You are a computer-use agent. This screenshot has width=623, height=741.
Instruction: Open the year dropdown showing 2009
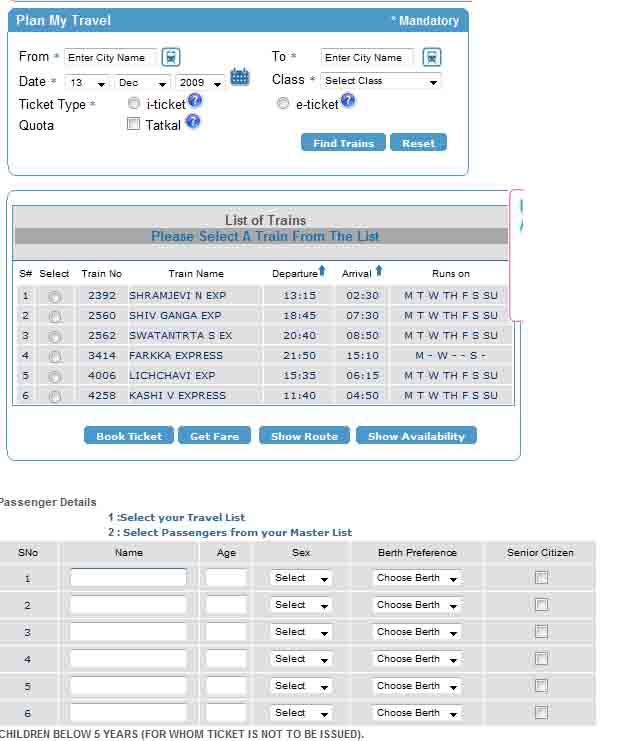point(199,83)
